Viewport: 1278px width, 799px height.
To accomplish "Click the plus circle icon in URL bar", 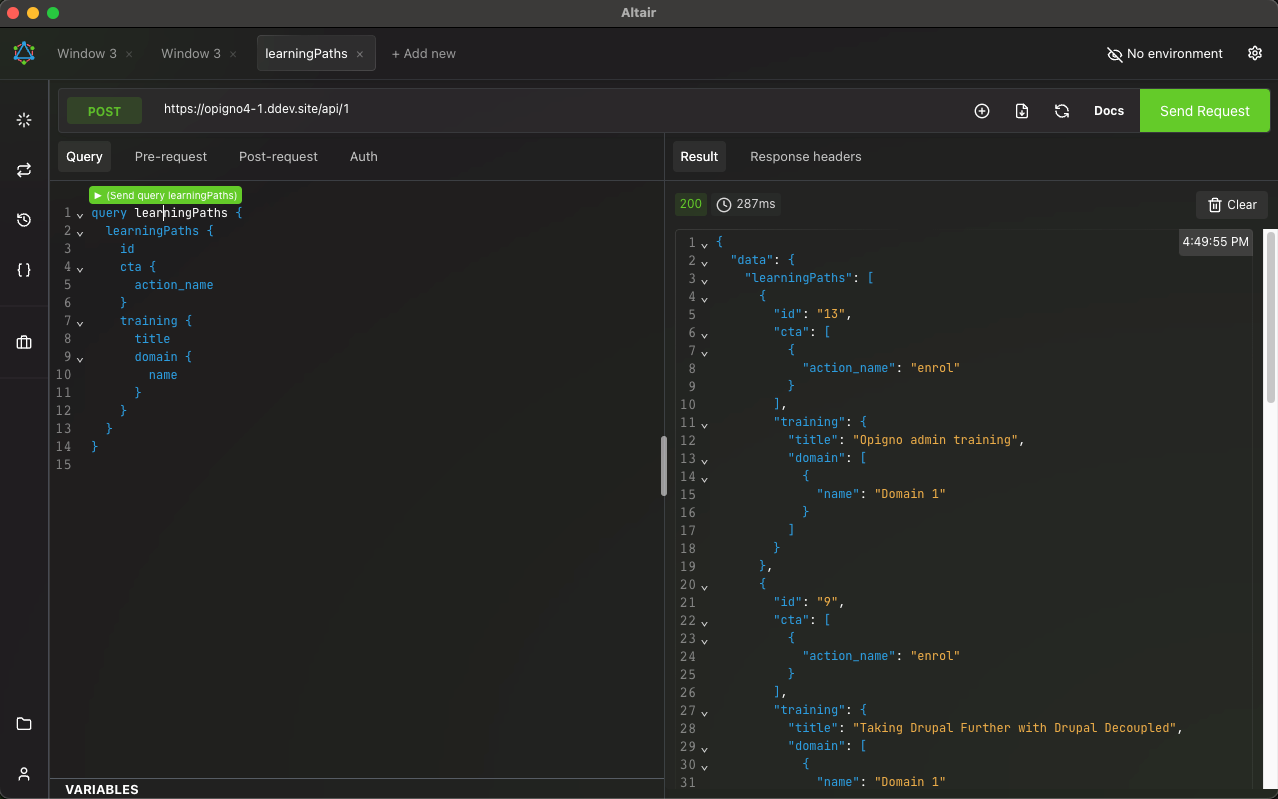I will coord(982,111).
